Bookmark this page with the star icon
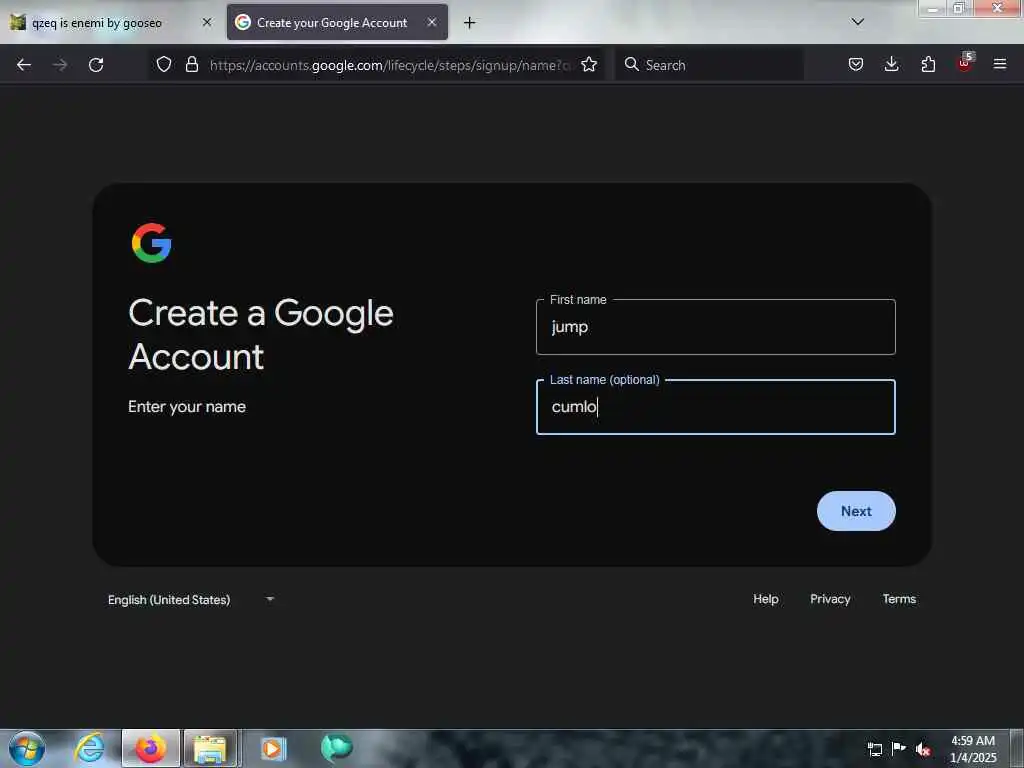Viewport: 1024px width, 768px height. pos(589,64)
